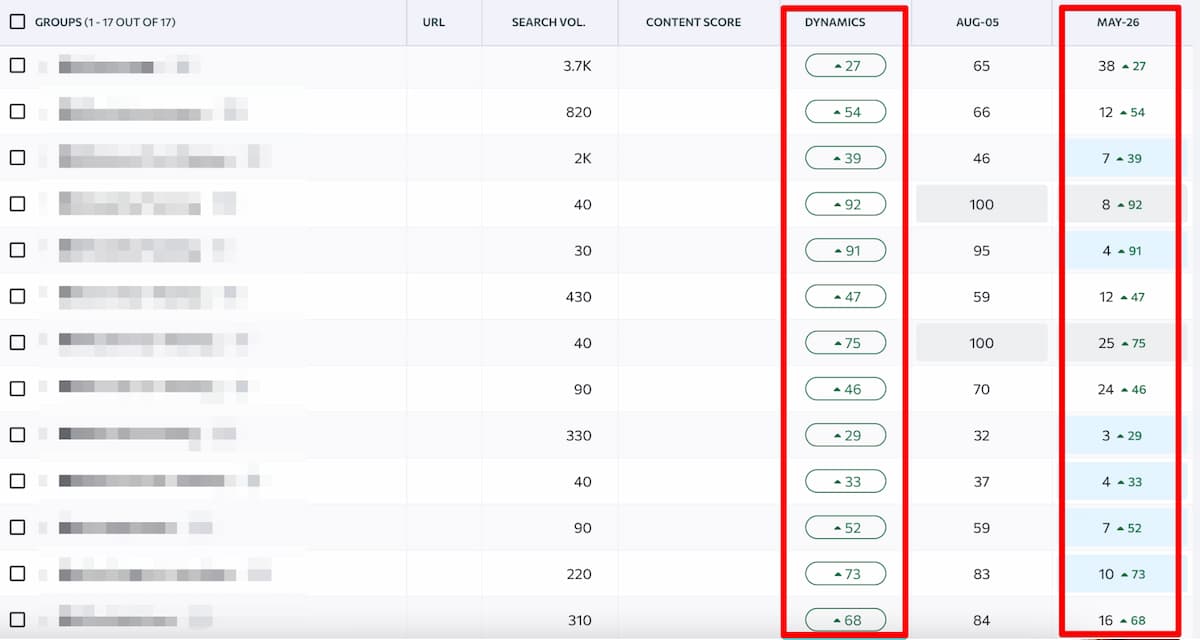Click the Dynamics badge showing 54
The width and height of the screenshot is (1200, 640).
[845, 112]
